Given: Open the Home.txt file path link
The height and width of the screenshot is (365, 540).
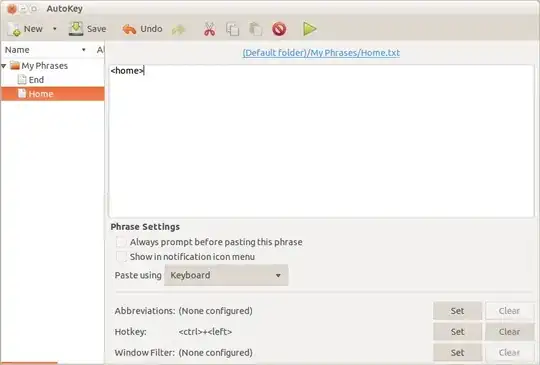Looking at the screenshot, I should click(x=321, y=53).
